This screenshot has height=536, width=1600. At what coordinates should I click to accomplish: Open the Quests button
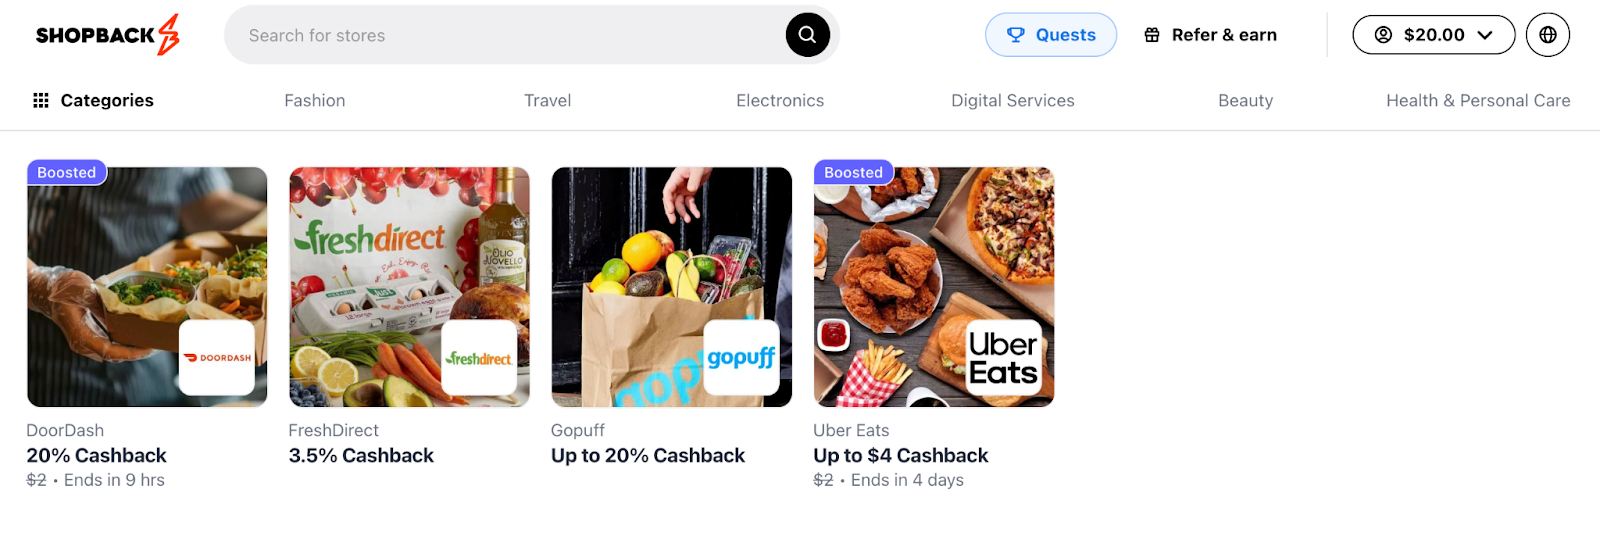[x=1051, y=35]
